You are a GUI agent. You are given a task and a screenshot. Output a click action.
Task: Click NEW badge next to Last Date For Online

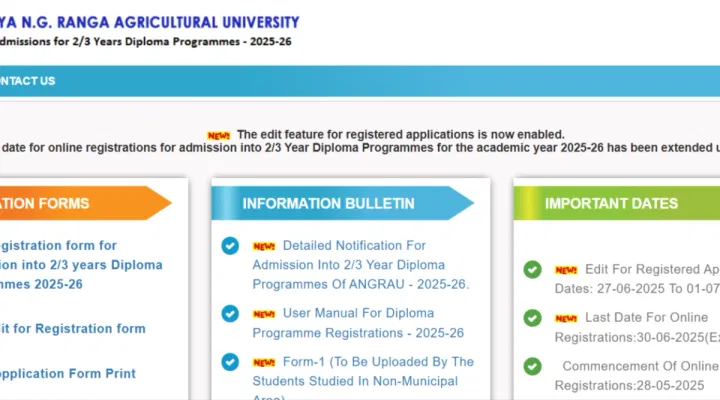[x=566, y=318]
